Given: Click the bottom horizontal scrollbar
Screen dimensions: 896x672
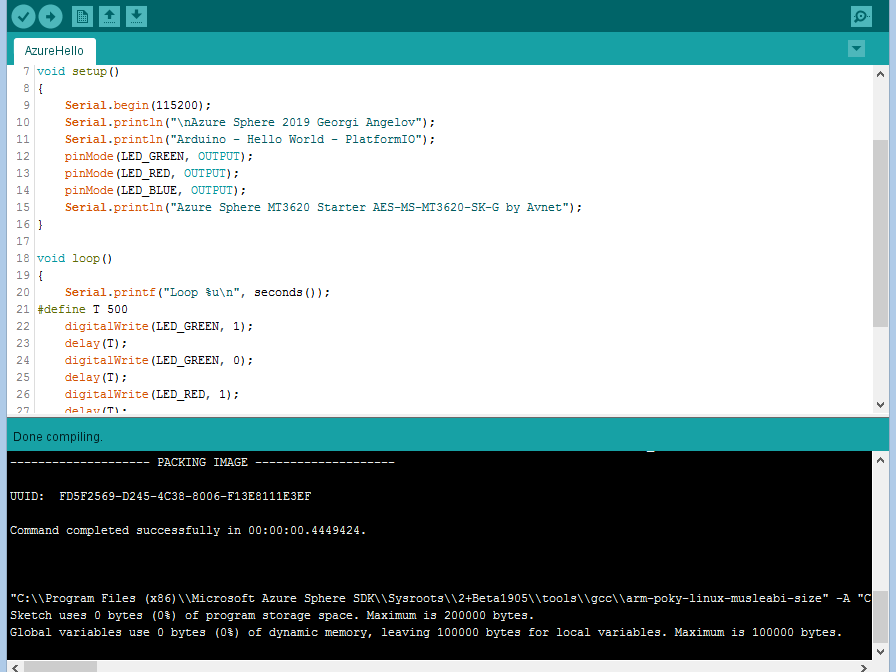Looking at the screenshot, I should point(60,664).
